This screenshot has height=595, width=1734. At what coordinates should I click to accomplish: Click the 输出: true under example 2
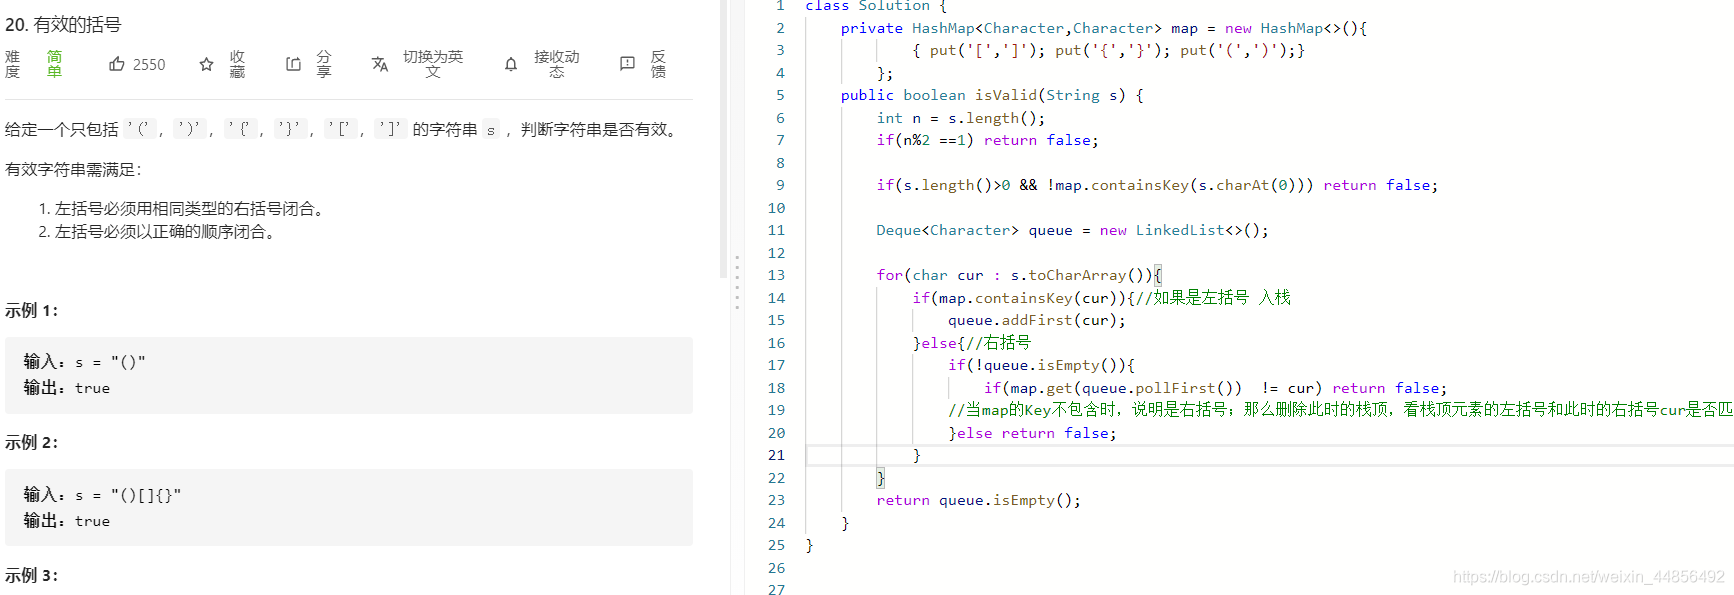[x=67, y=521]
